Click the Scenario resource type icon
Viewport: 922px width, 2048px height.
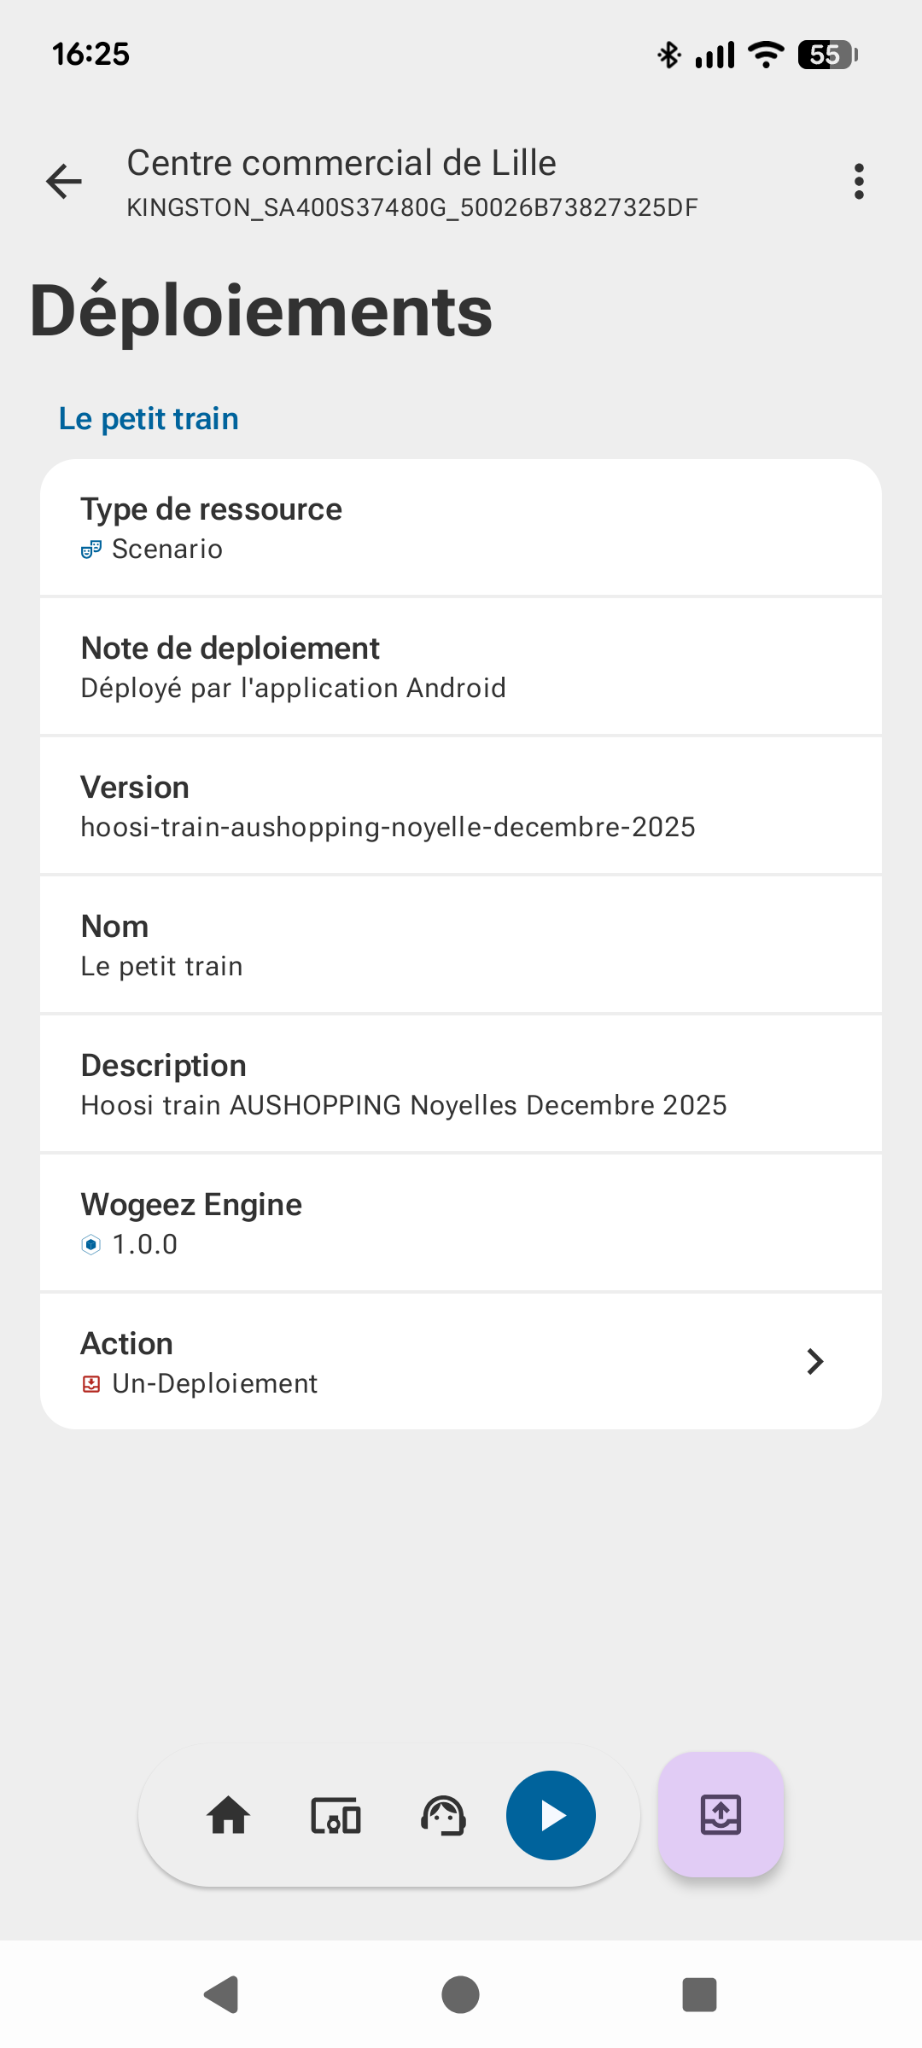91,549
